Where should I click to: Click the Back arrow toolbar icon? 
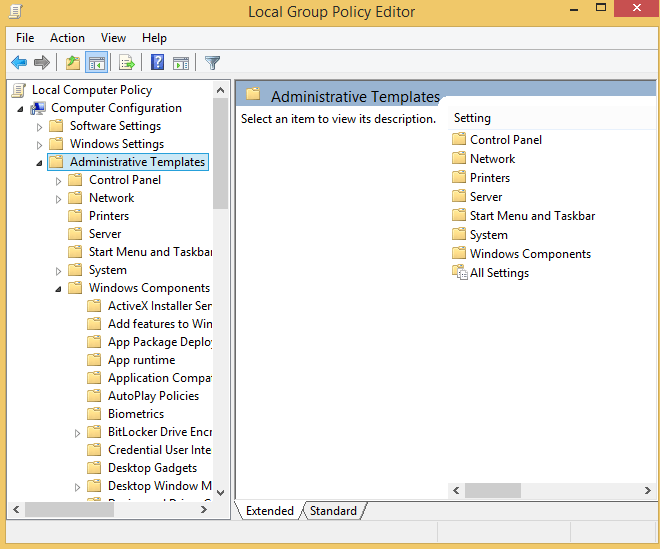(x=19, y=63)
